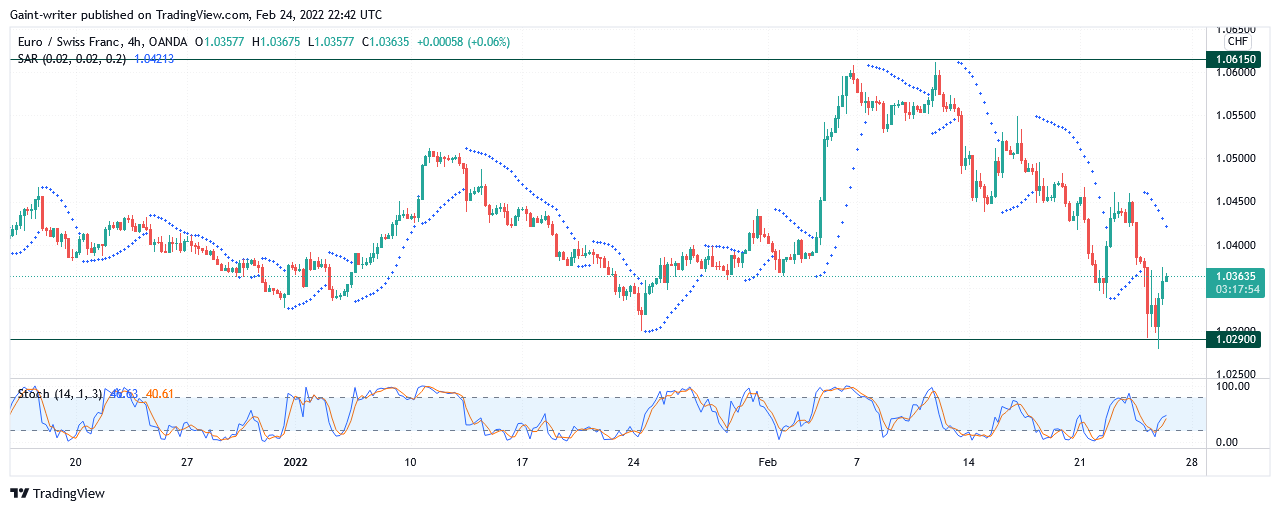Click the 1.05500 price axis label
The width and height of the screenshot is (1280, 511).
pyautogui.click(x=1236, y=116)
